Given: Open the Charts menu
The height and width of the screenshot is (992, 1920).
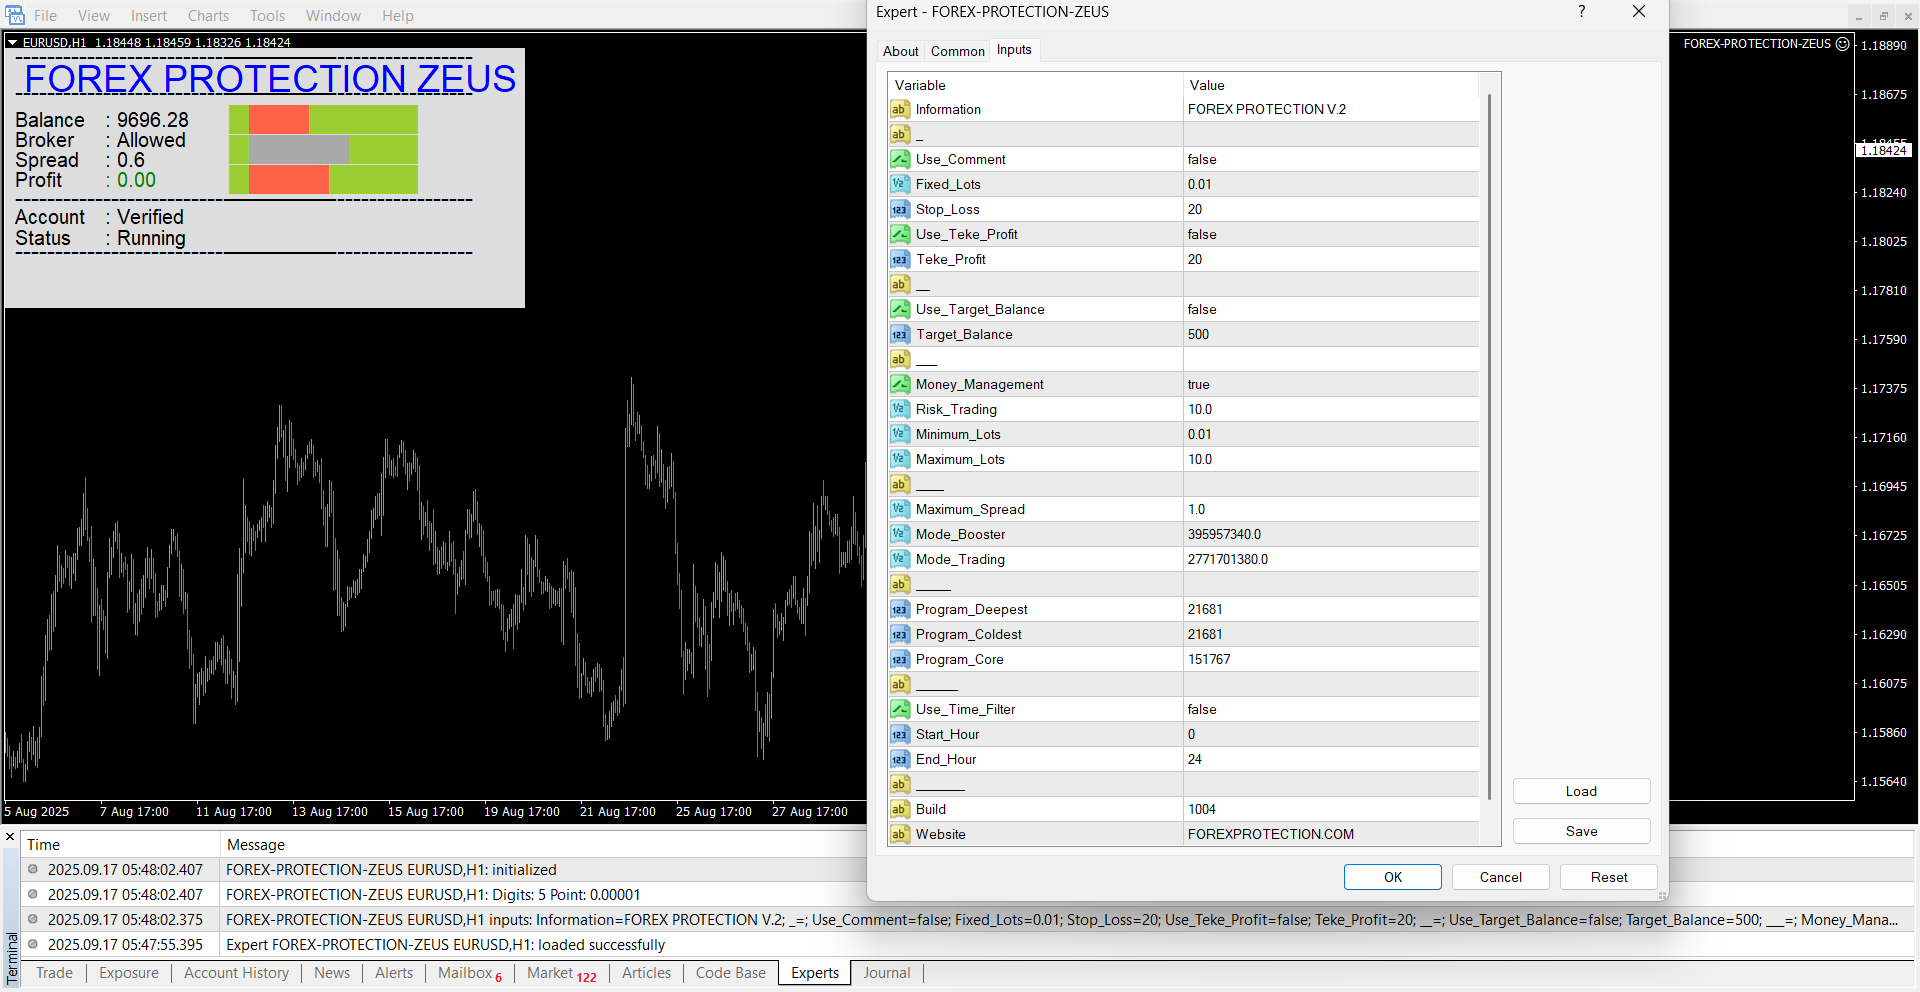Looking at the screenshot, I should click(208, 16).
